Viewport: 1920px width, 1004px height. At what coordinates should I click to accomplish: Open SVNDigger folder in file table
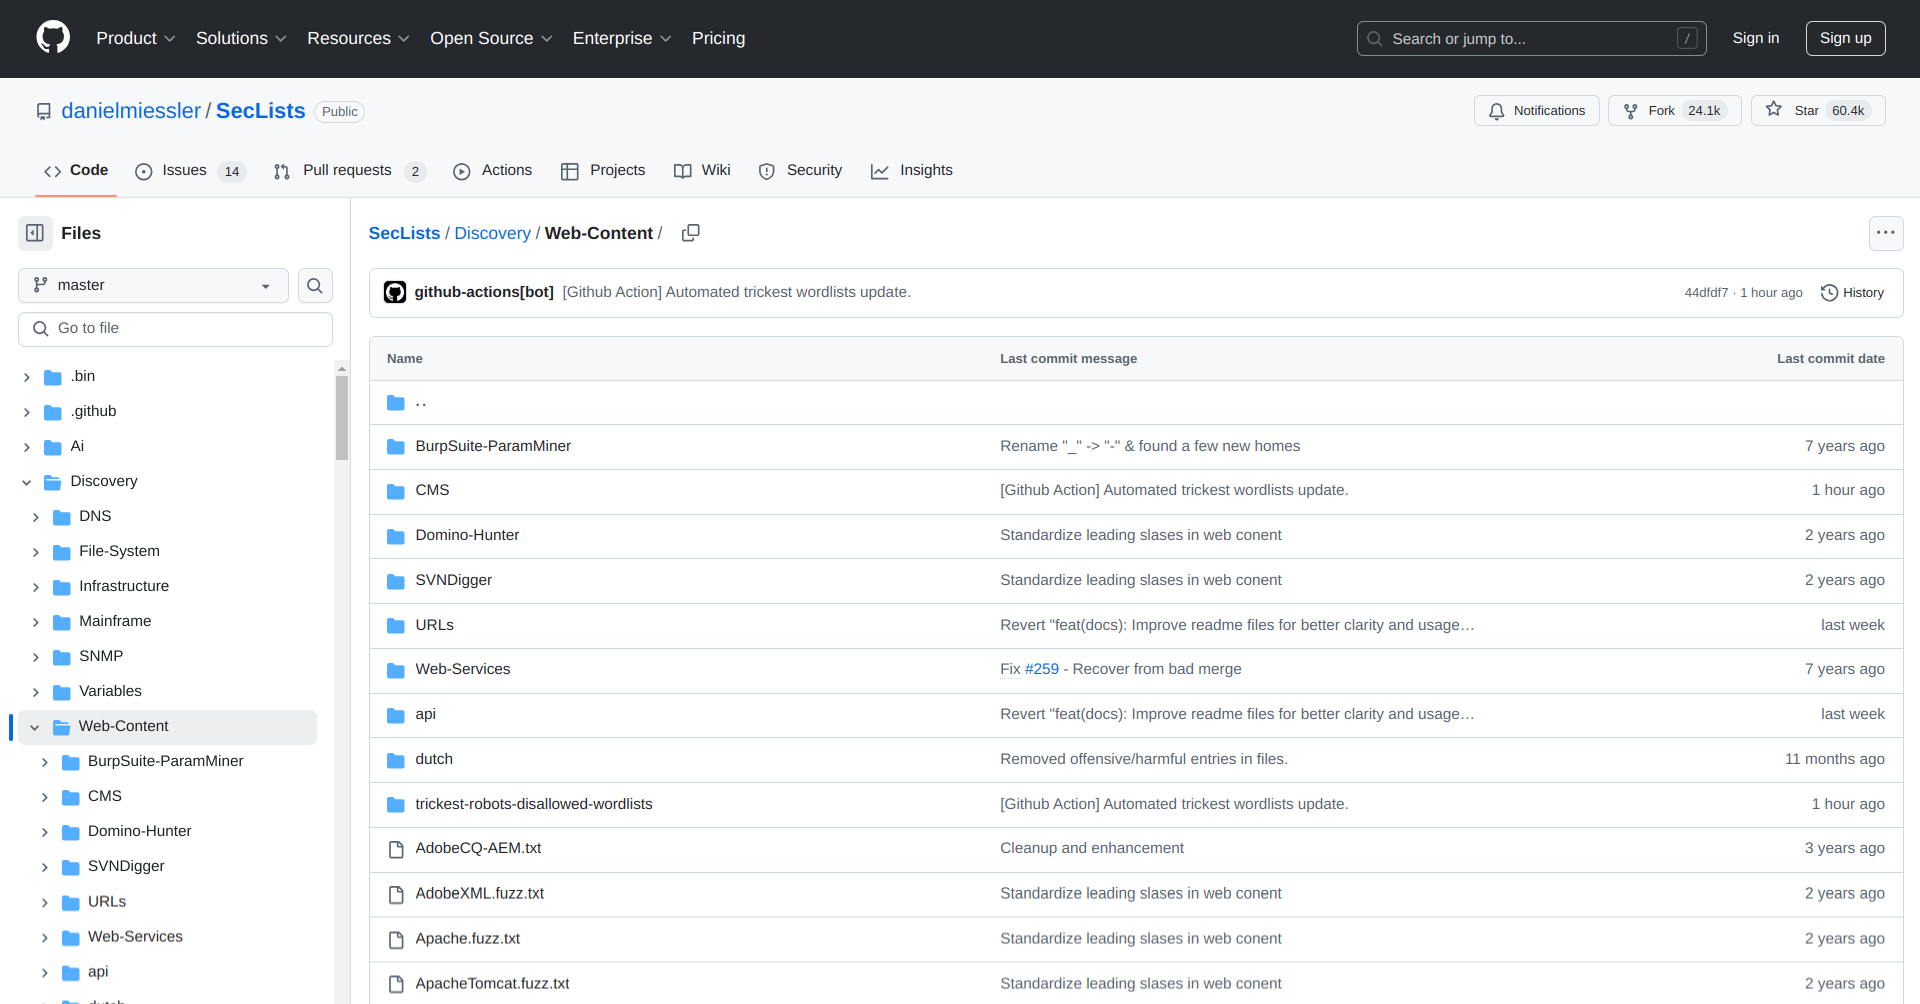453,580
